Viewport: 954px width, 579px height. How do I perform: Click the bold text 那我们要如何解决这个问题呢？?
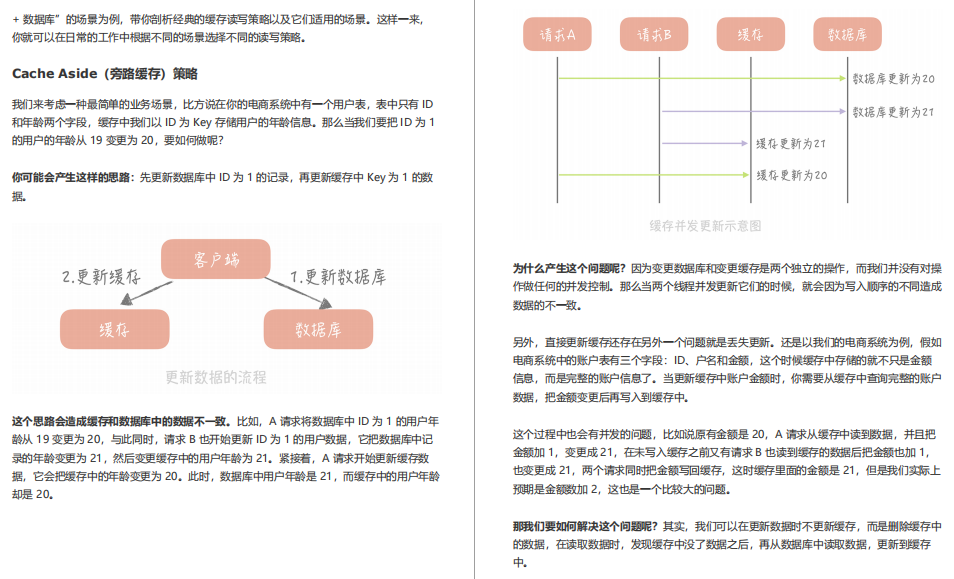coord(585,526)
